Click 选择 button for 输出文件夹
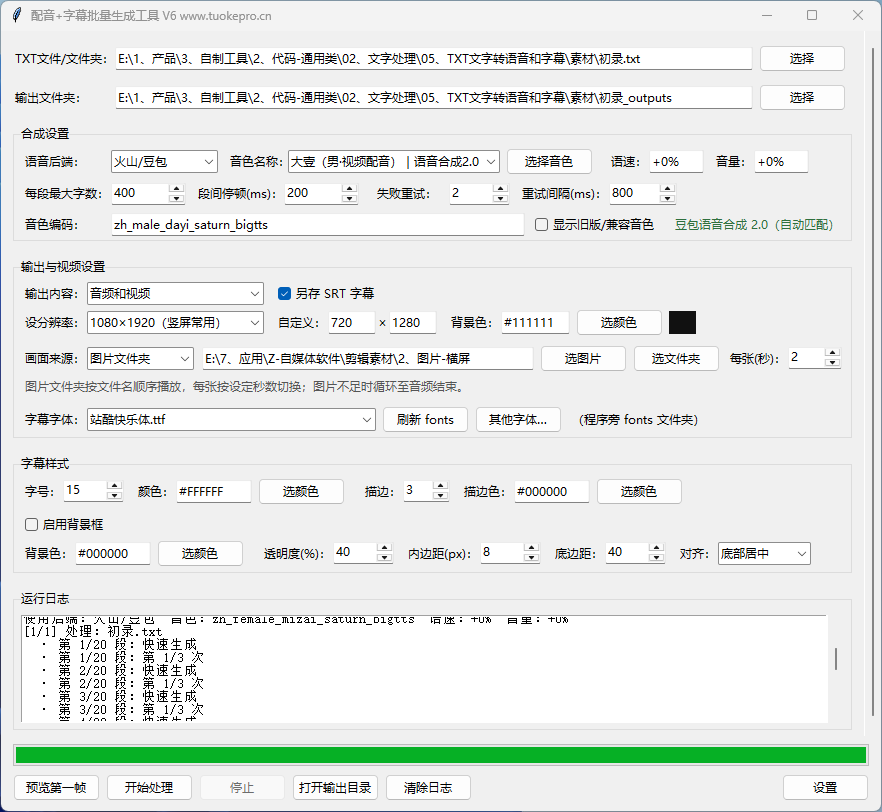The height and width of the screenshot is (812, 882). click(802, 97)
